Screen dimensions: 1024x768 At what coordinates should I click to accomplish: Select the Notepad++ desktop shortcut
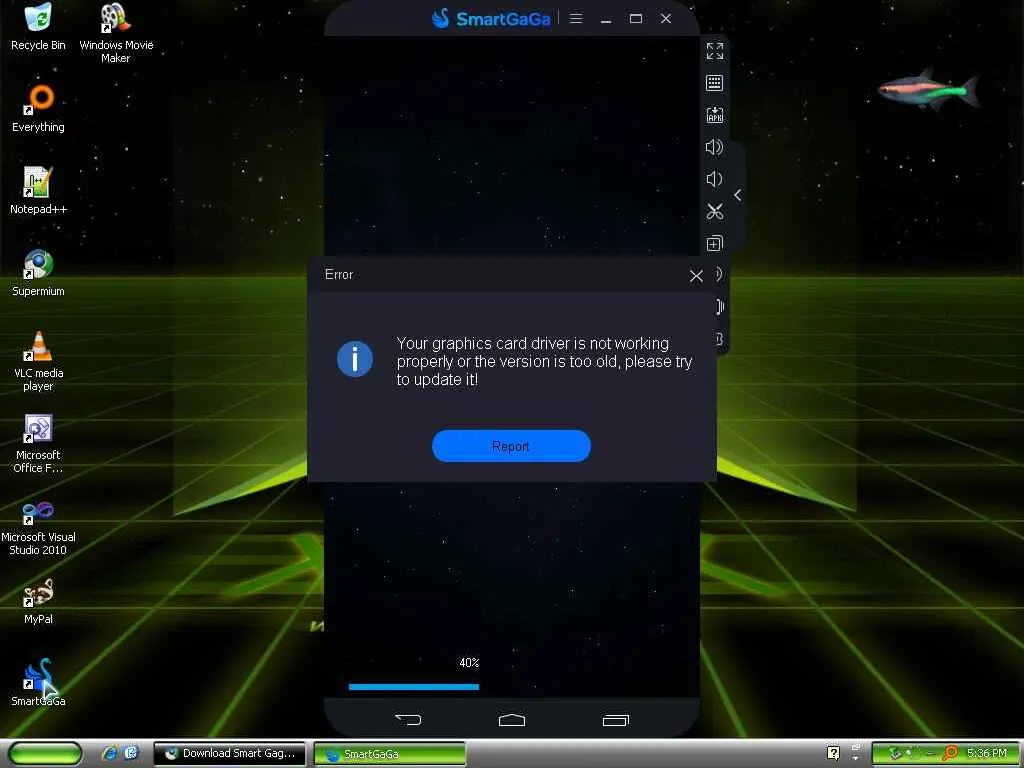(38, 191)
